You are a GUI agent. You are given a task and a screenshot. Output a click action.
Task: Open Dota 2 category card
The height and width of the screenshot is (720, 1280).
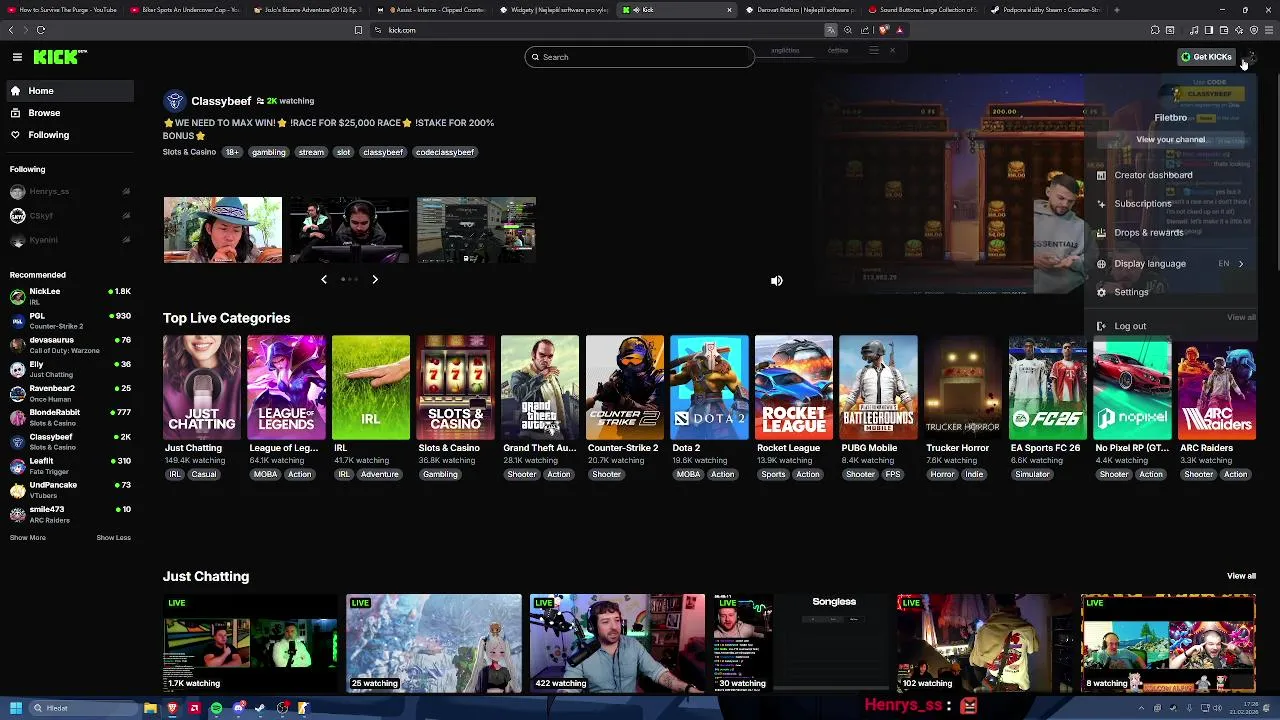coord(709,388)
